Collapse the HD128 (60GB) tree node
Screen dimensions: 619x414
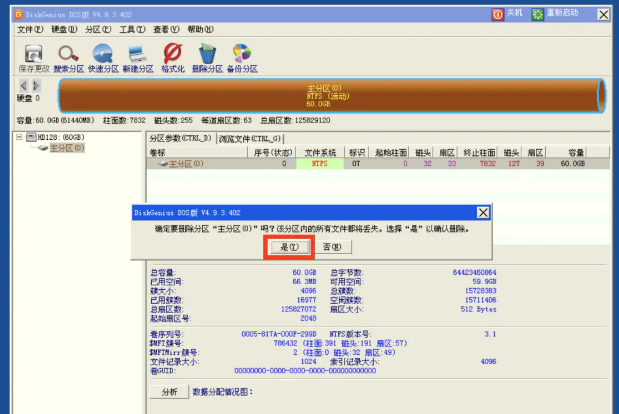click(19, 137)
